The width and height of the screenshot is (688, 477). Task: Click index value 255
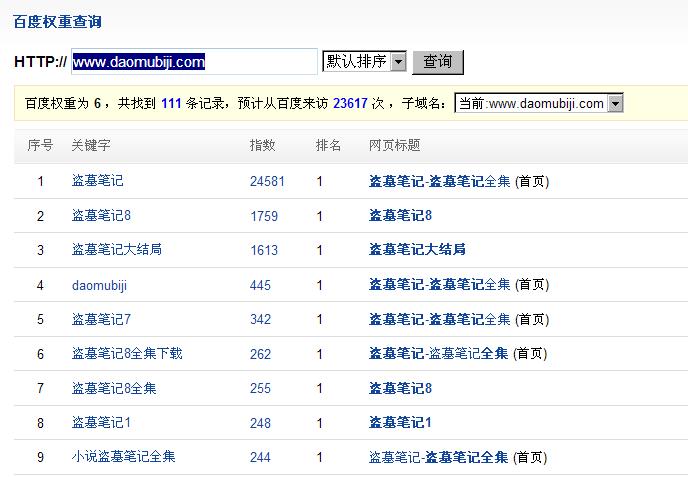click(260, 388)
